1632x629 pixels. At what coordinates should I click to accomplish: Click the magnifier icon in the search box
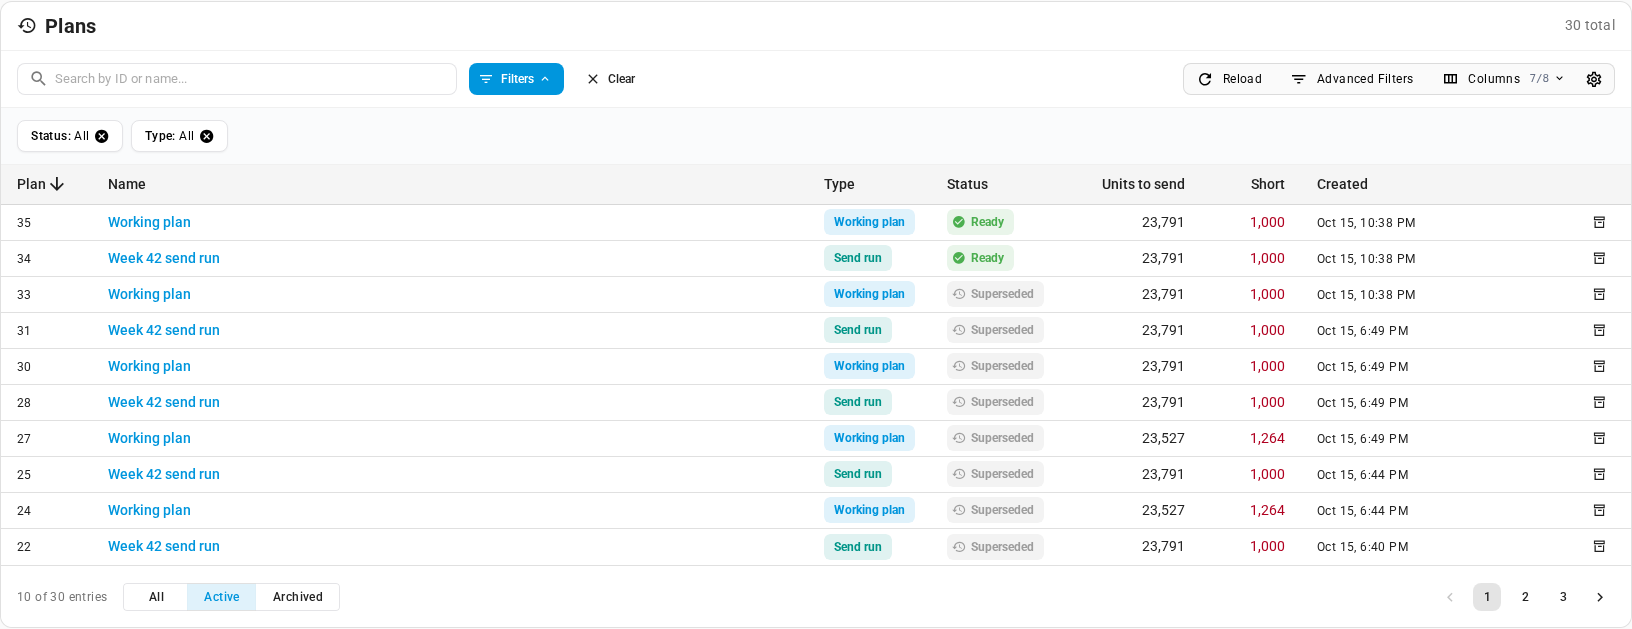click(38, 78)
